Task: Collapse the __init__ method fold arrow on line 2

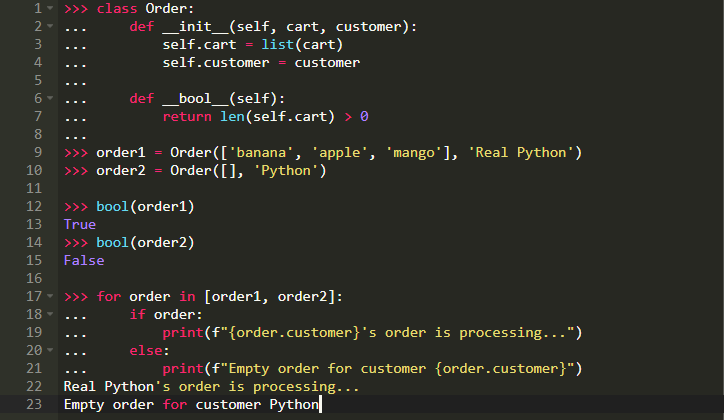Action: (x=50, y=26)
